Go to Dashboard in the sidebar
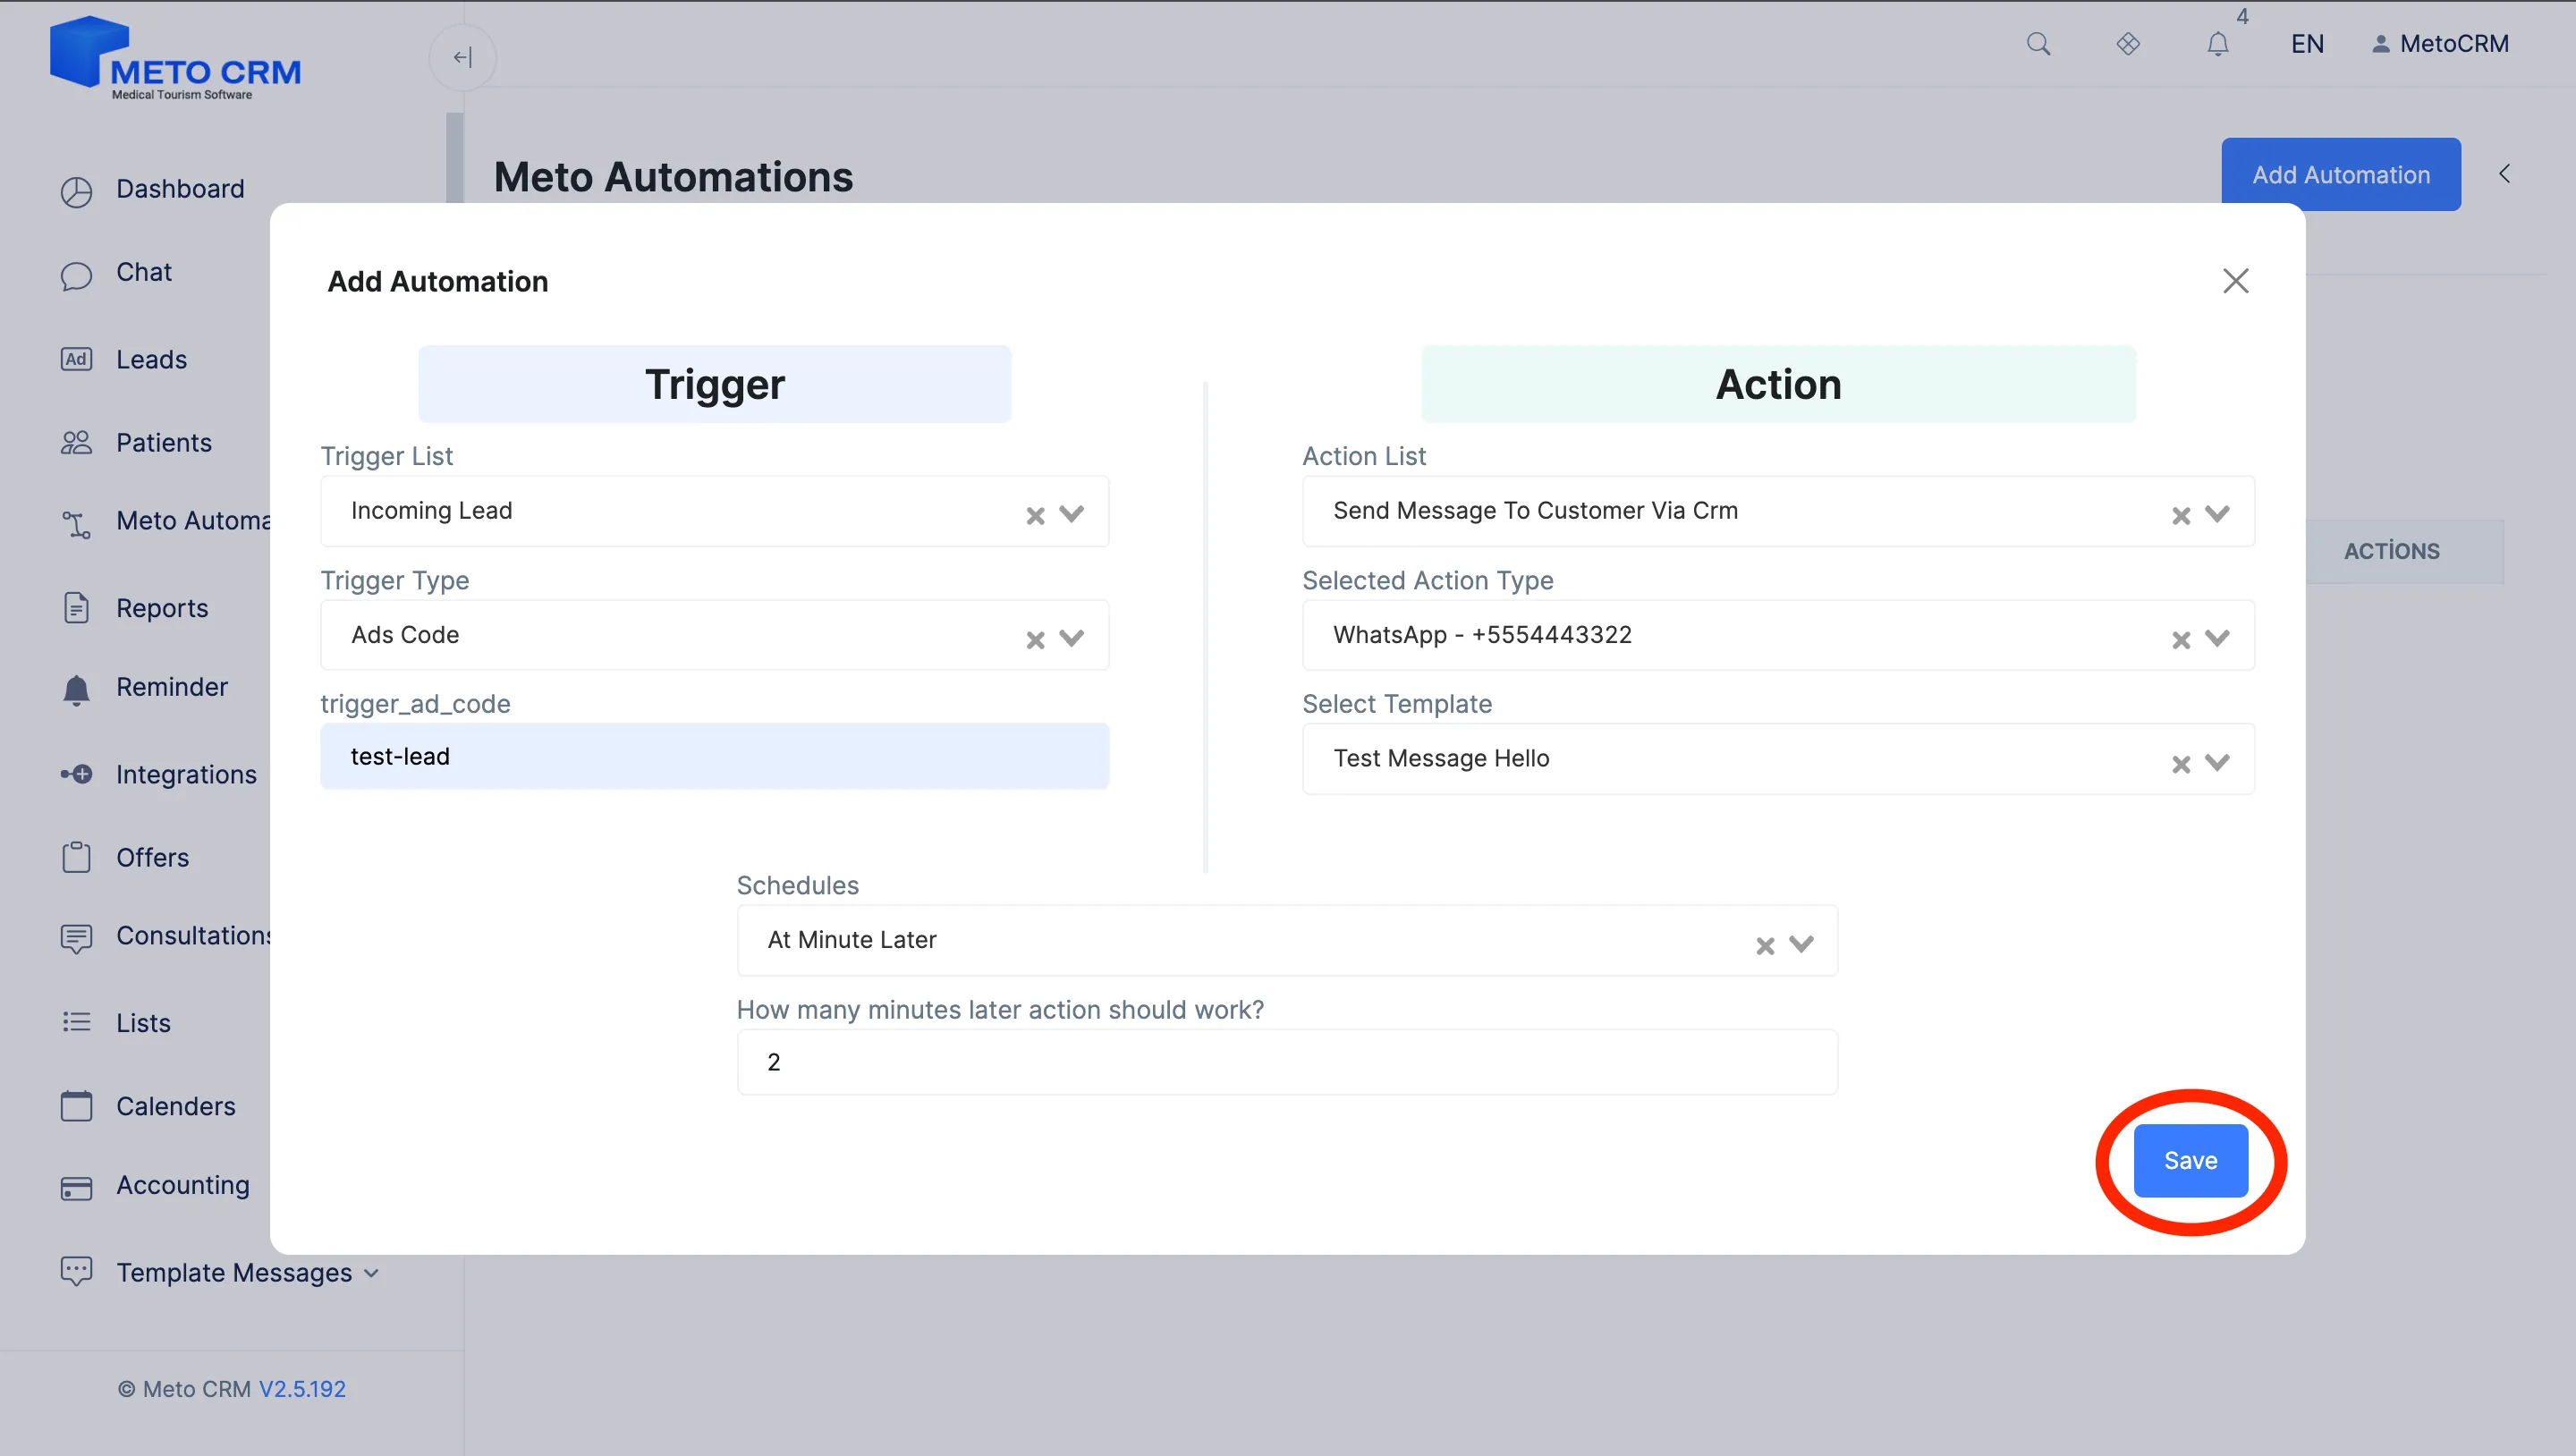Image resolution: width=2576 pixels, height=1456 pixels. (x=180, y=189)
